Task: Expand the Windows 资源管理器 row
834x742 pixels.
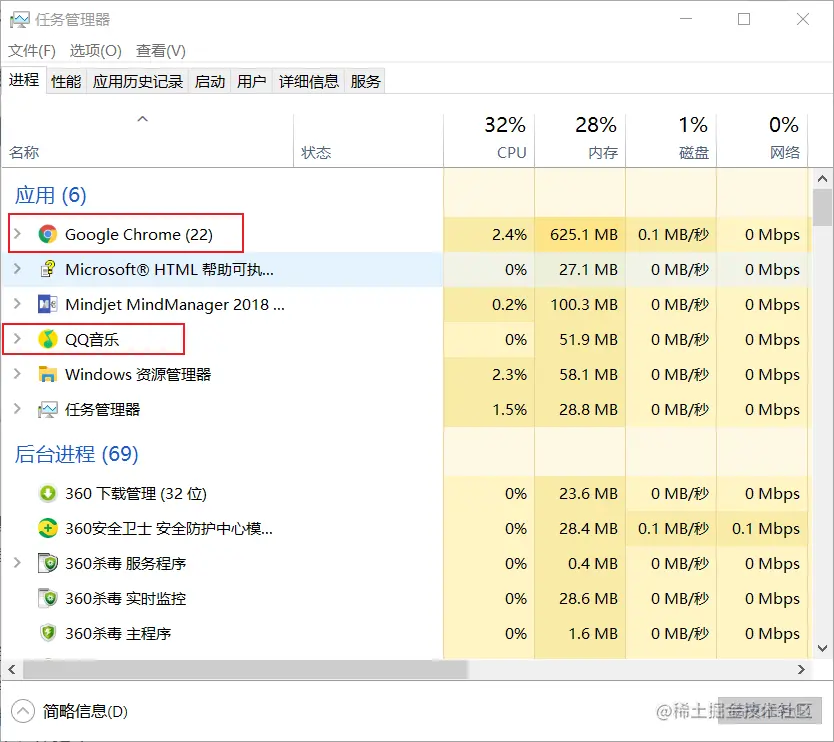Action: click(18, 374)
